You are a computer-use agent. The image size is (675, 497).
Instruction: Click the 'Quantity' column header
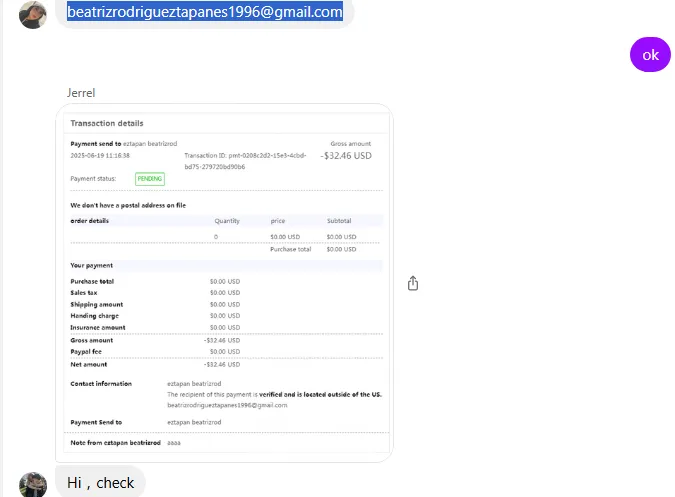(227, 221)
